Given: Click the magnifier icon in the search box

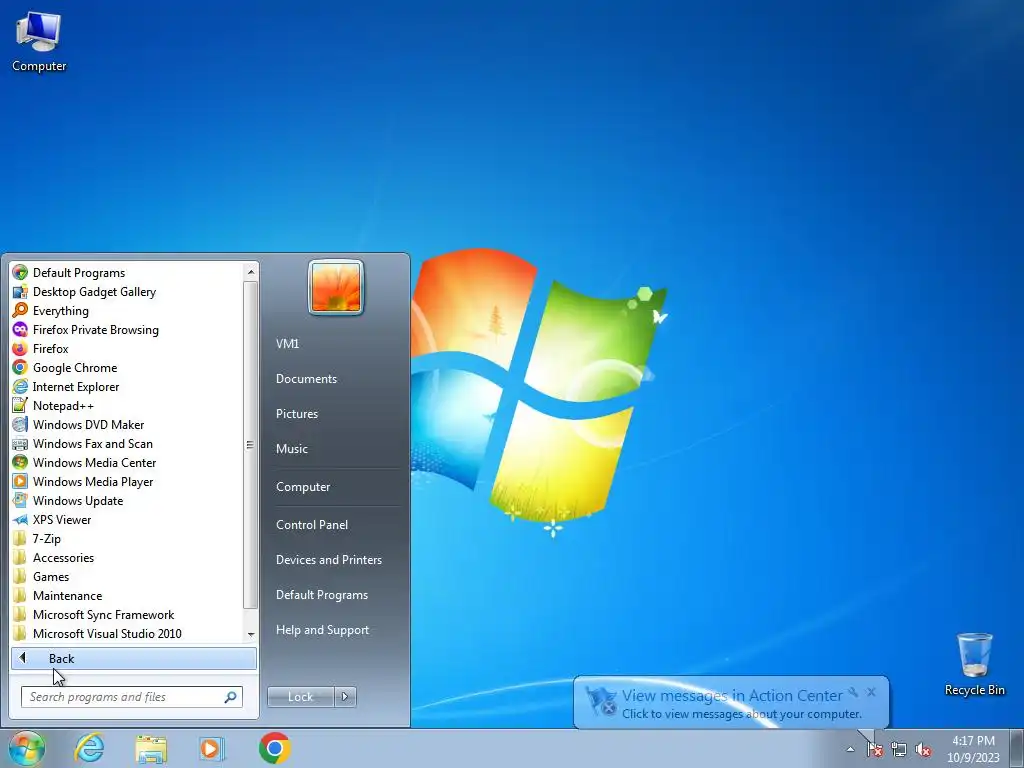Looking at the screenshot, I should (x=231, y=697).
